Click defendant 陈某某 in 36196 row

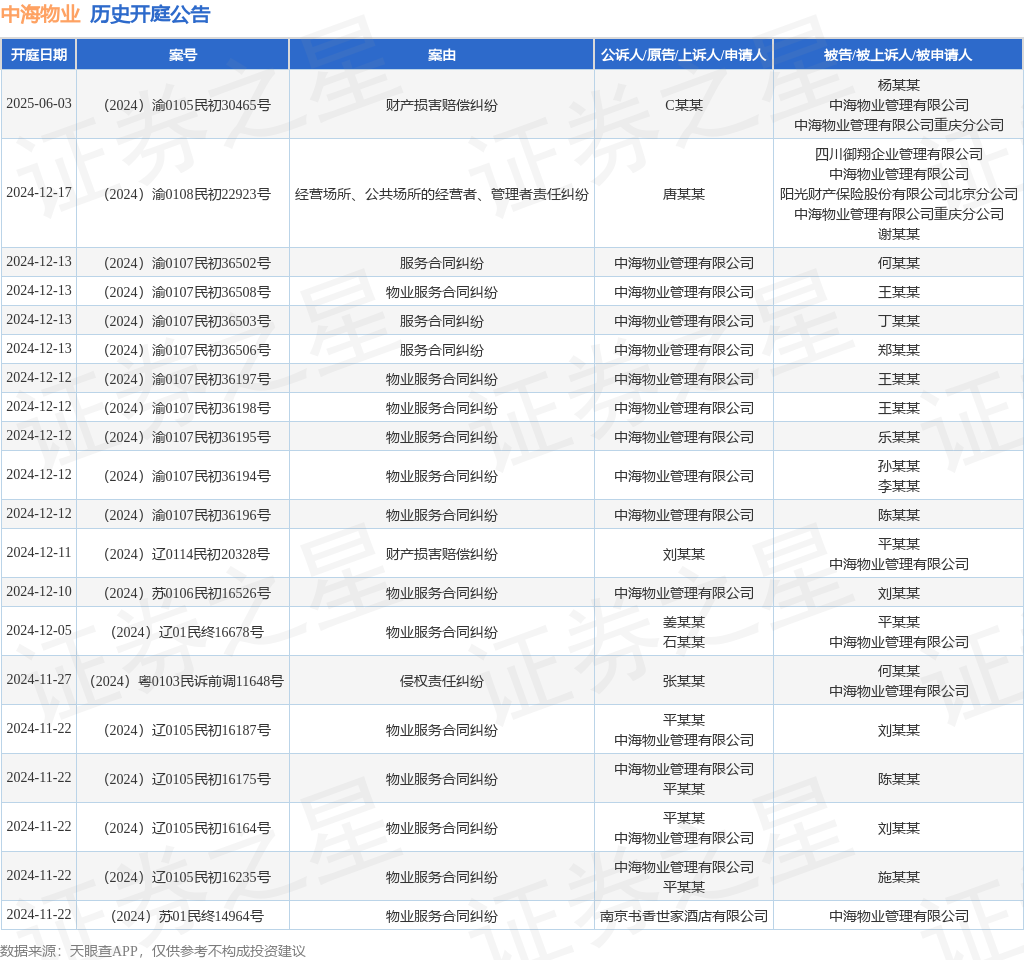click(x=898, y=515)
